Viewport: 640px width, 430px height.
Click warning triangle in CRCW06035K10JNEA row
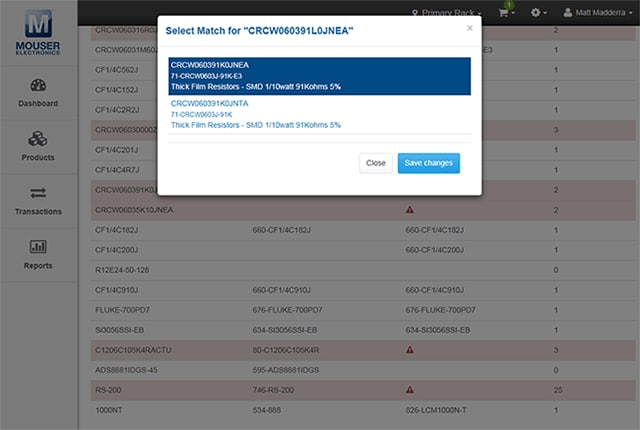409,210
